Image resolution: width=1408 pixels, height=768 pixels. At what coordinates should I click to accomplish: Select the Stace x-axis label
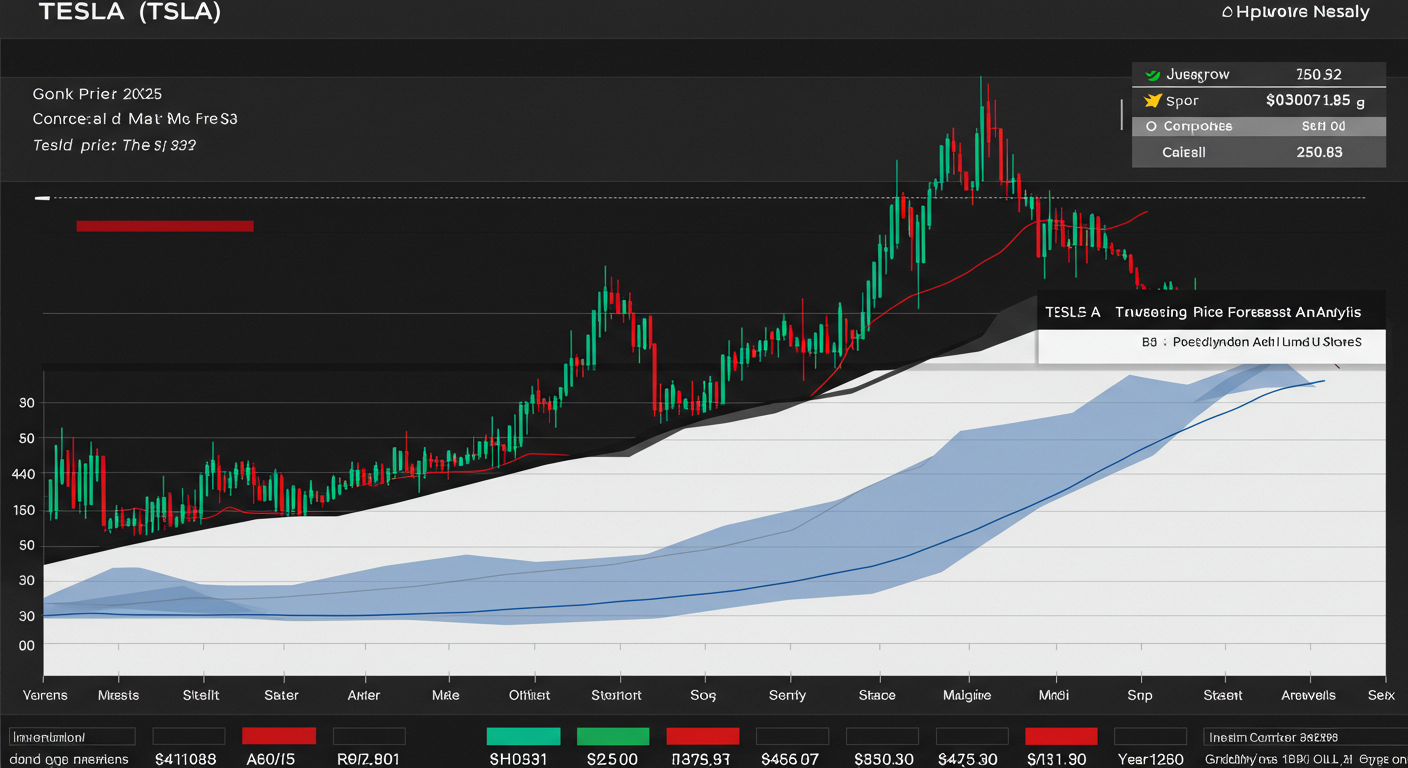click(x=877, y=695)
